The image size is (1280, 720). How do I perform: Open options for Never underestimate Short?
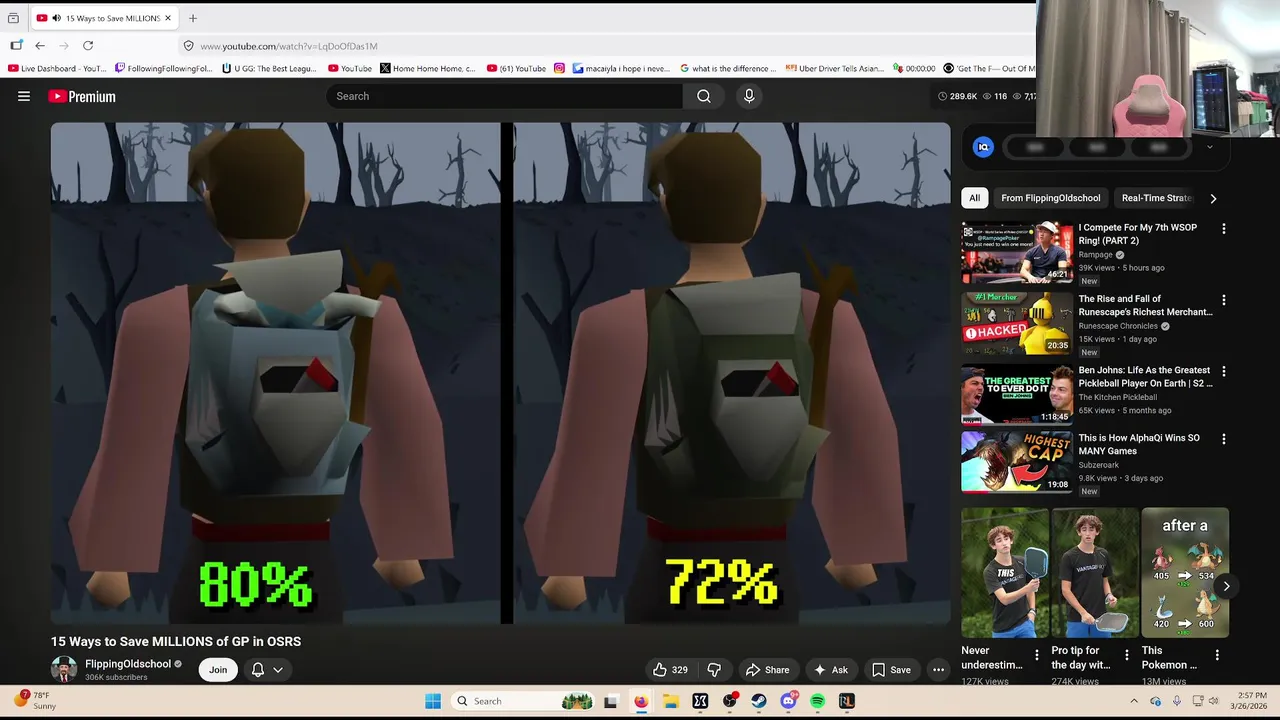[1036, 656]
